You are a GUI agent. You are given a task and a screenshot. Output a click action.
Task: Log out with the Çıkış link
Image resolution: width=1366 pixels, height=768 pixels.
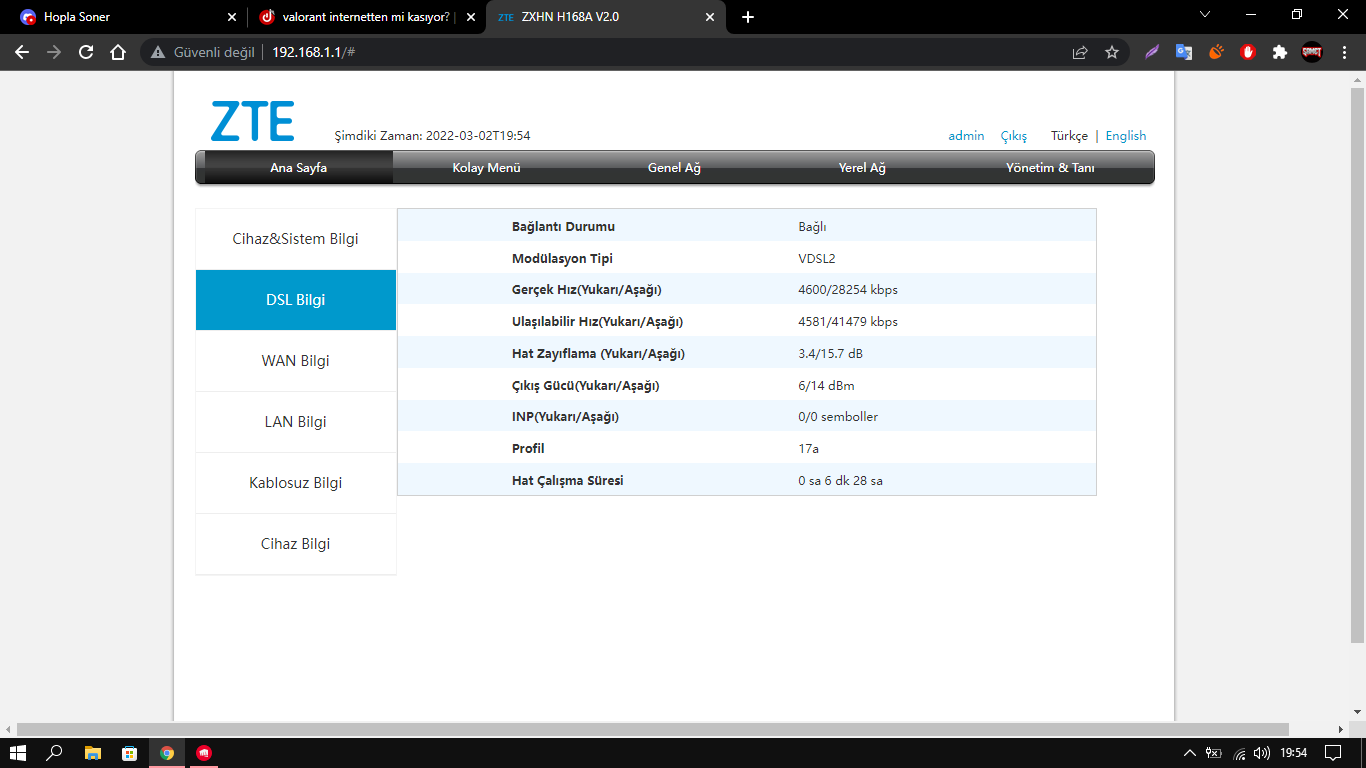(x=1014, y=136)
